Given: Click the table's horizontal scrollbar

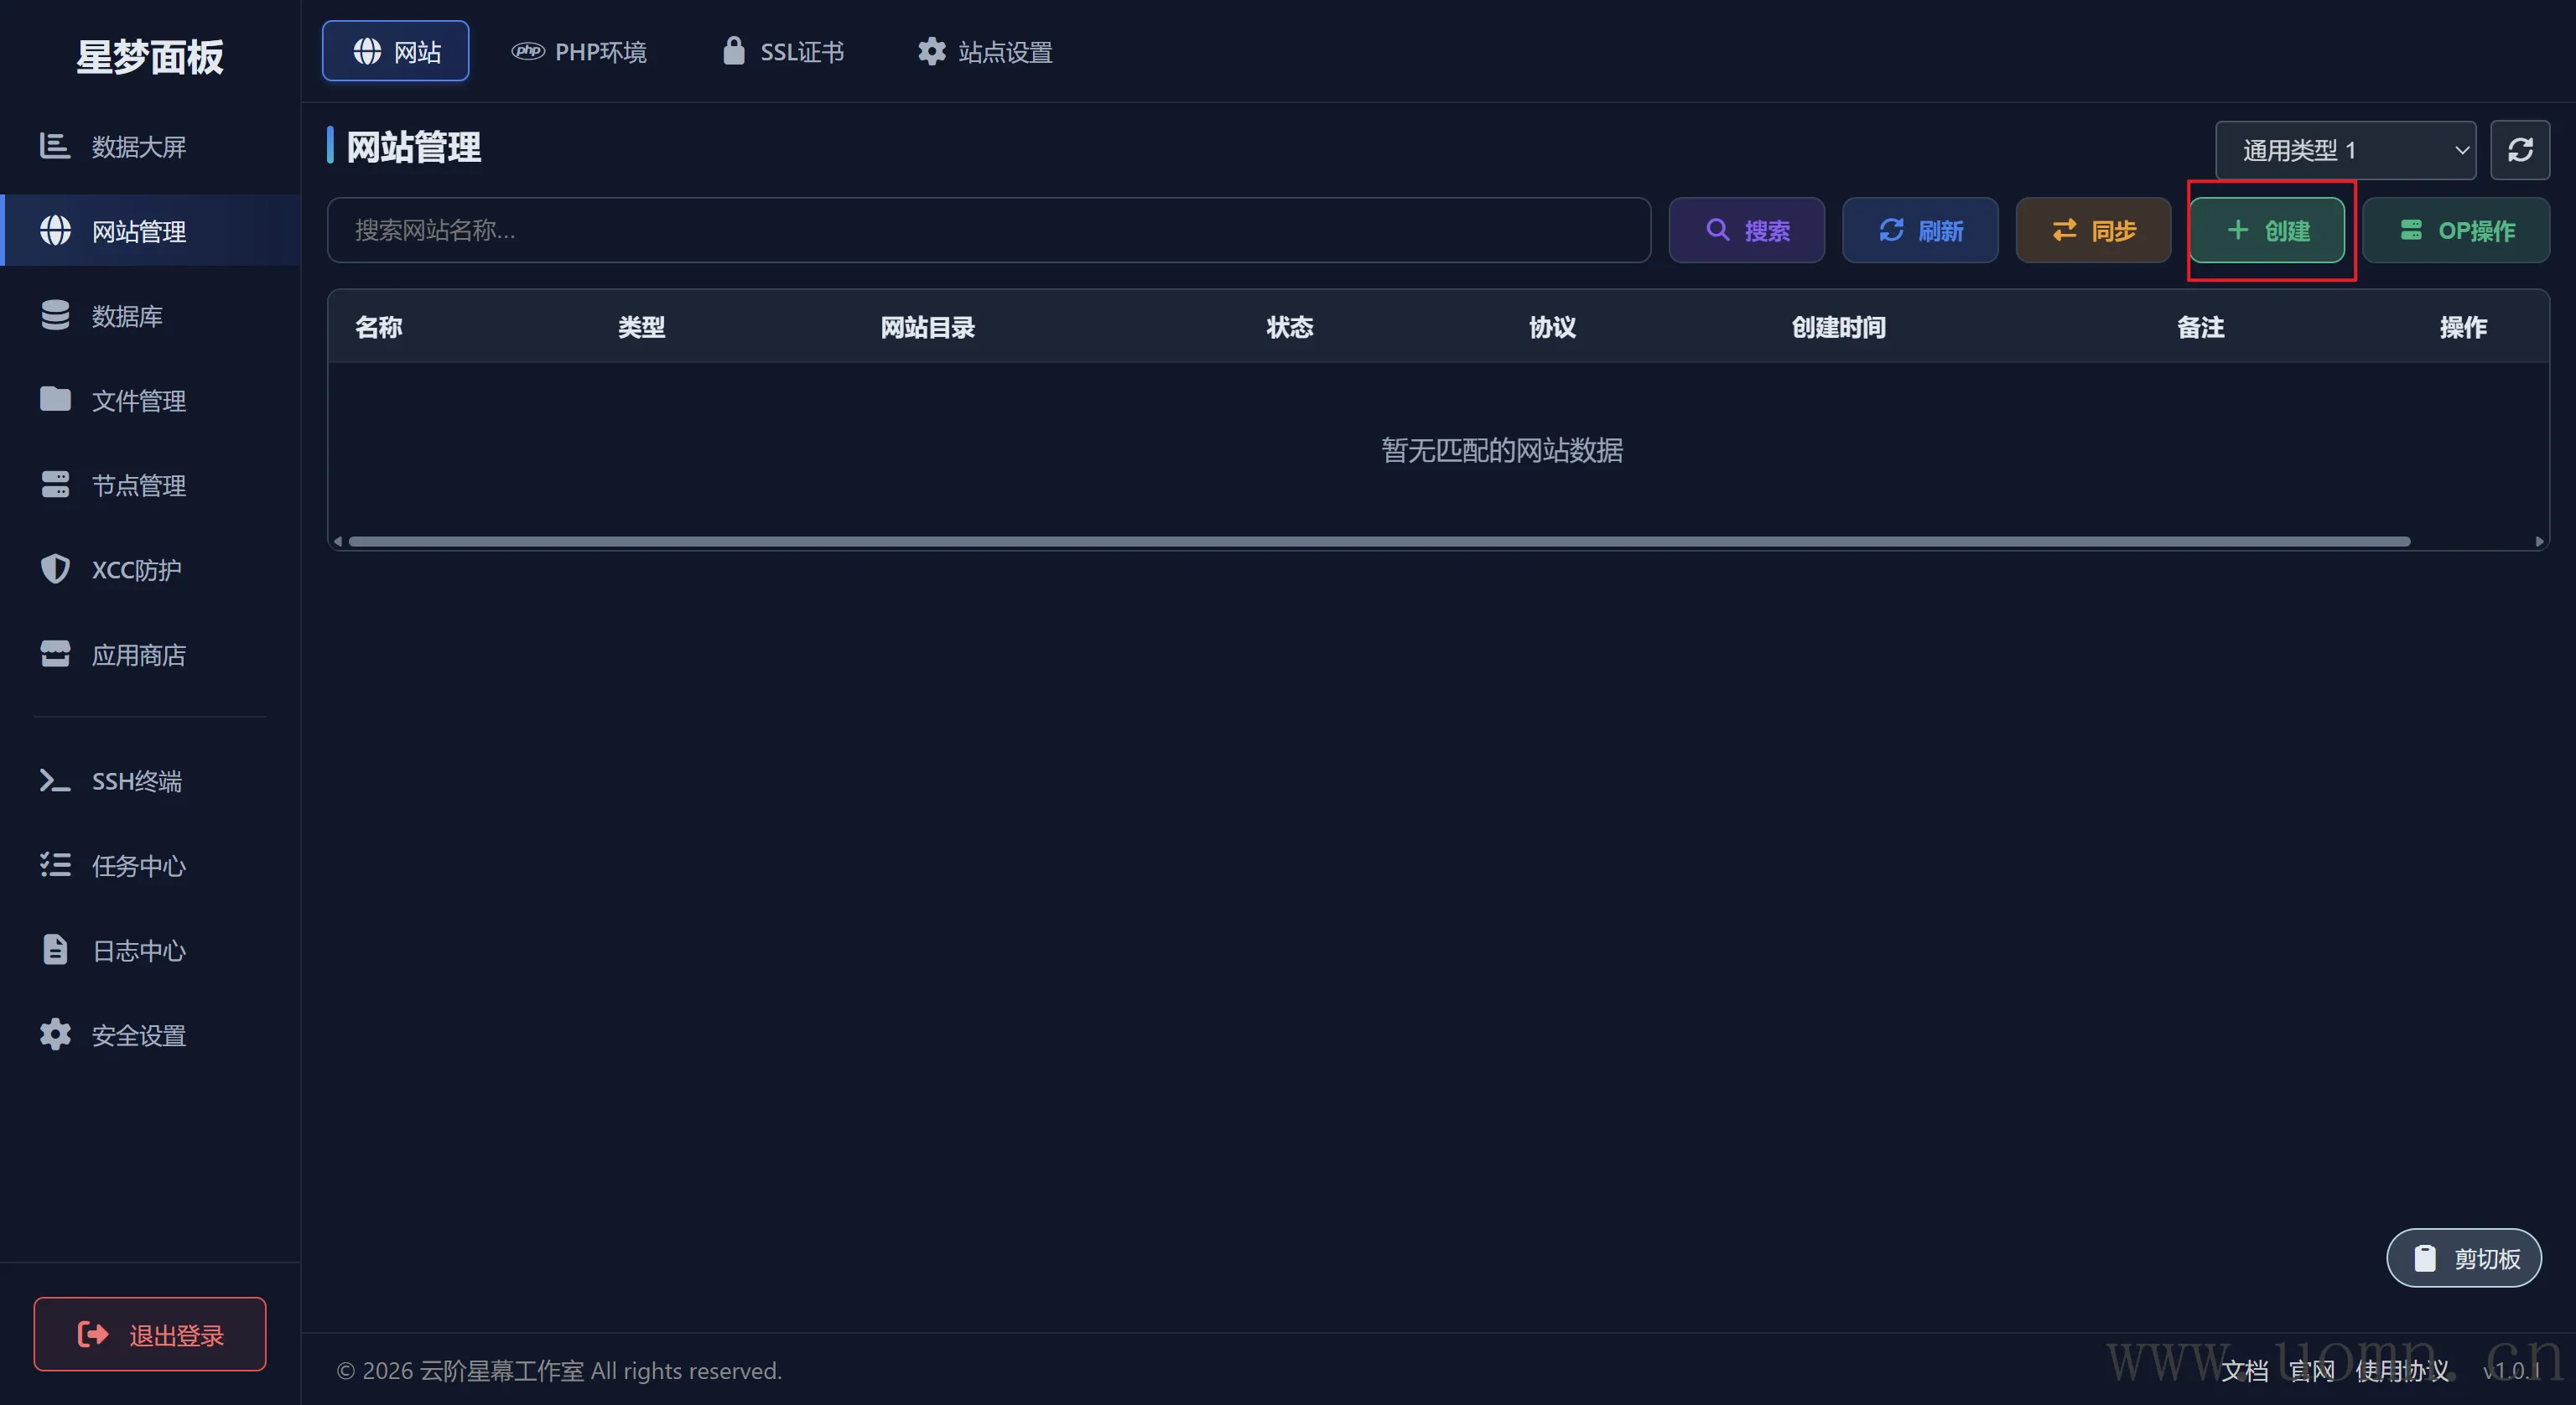Looking at the screenshot, I should [x=1378, y=541].
